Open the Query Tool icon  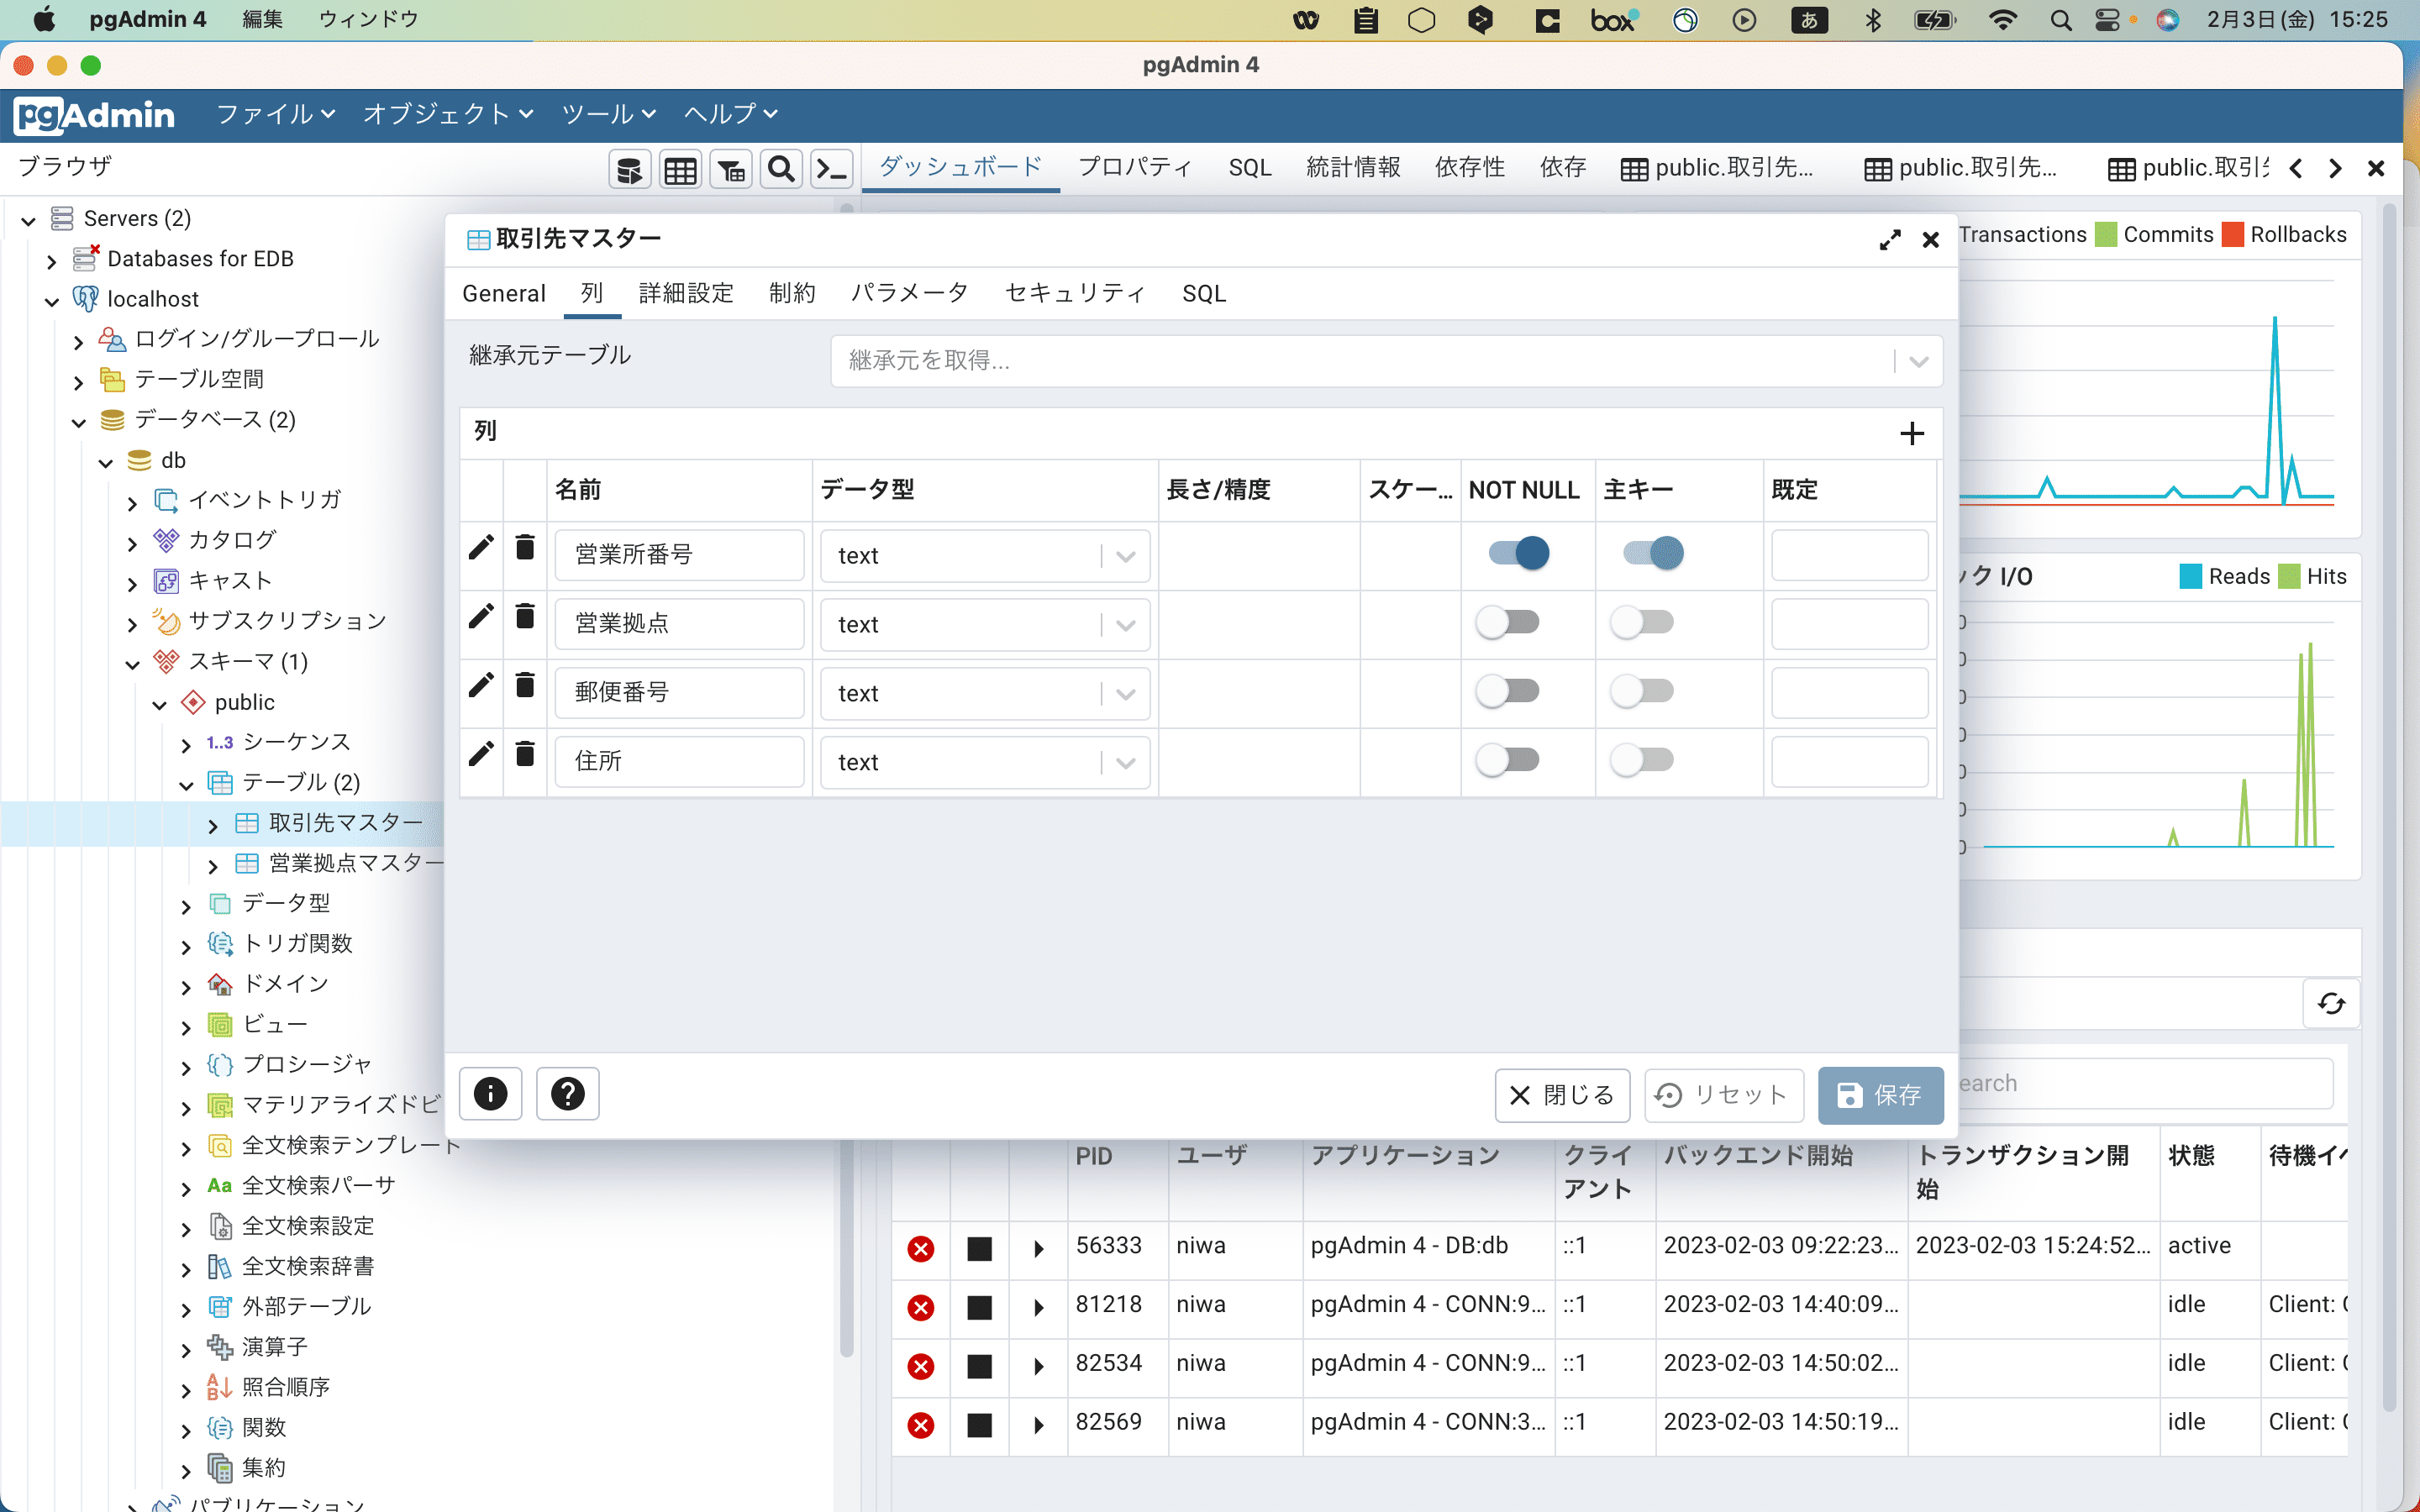coord(630,167)
